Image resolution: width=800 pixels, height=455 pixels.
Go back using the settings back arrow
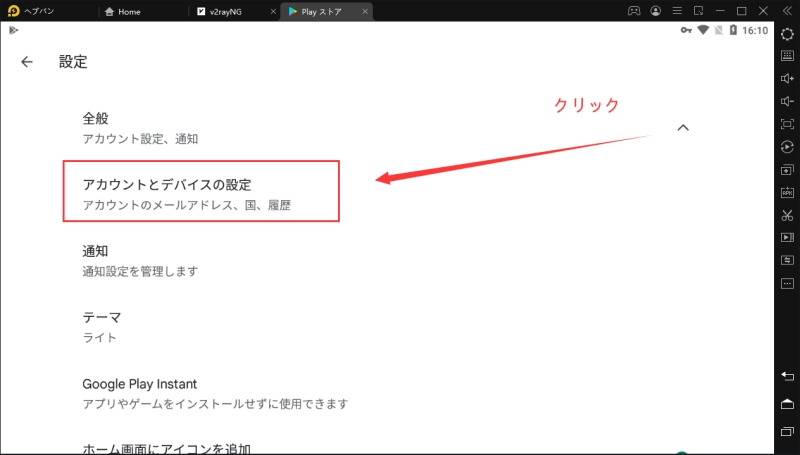27,62
